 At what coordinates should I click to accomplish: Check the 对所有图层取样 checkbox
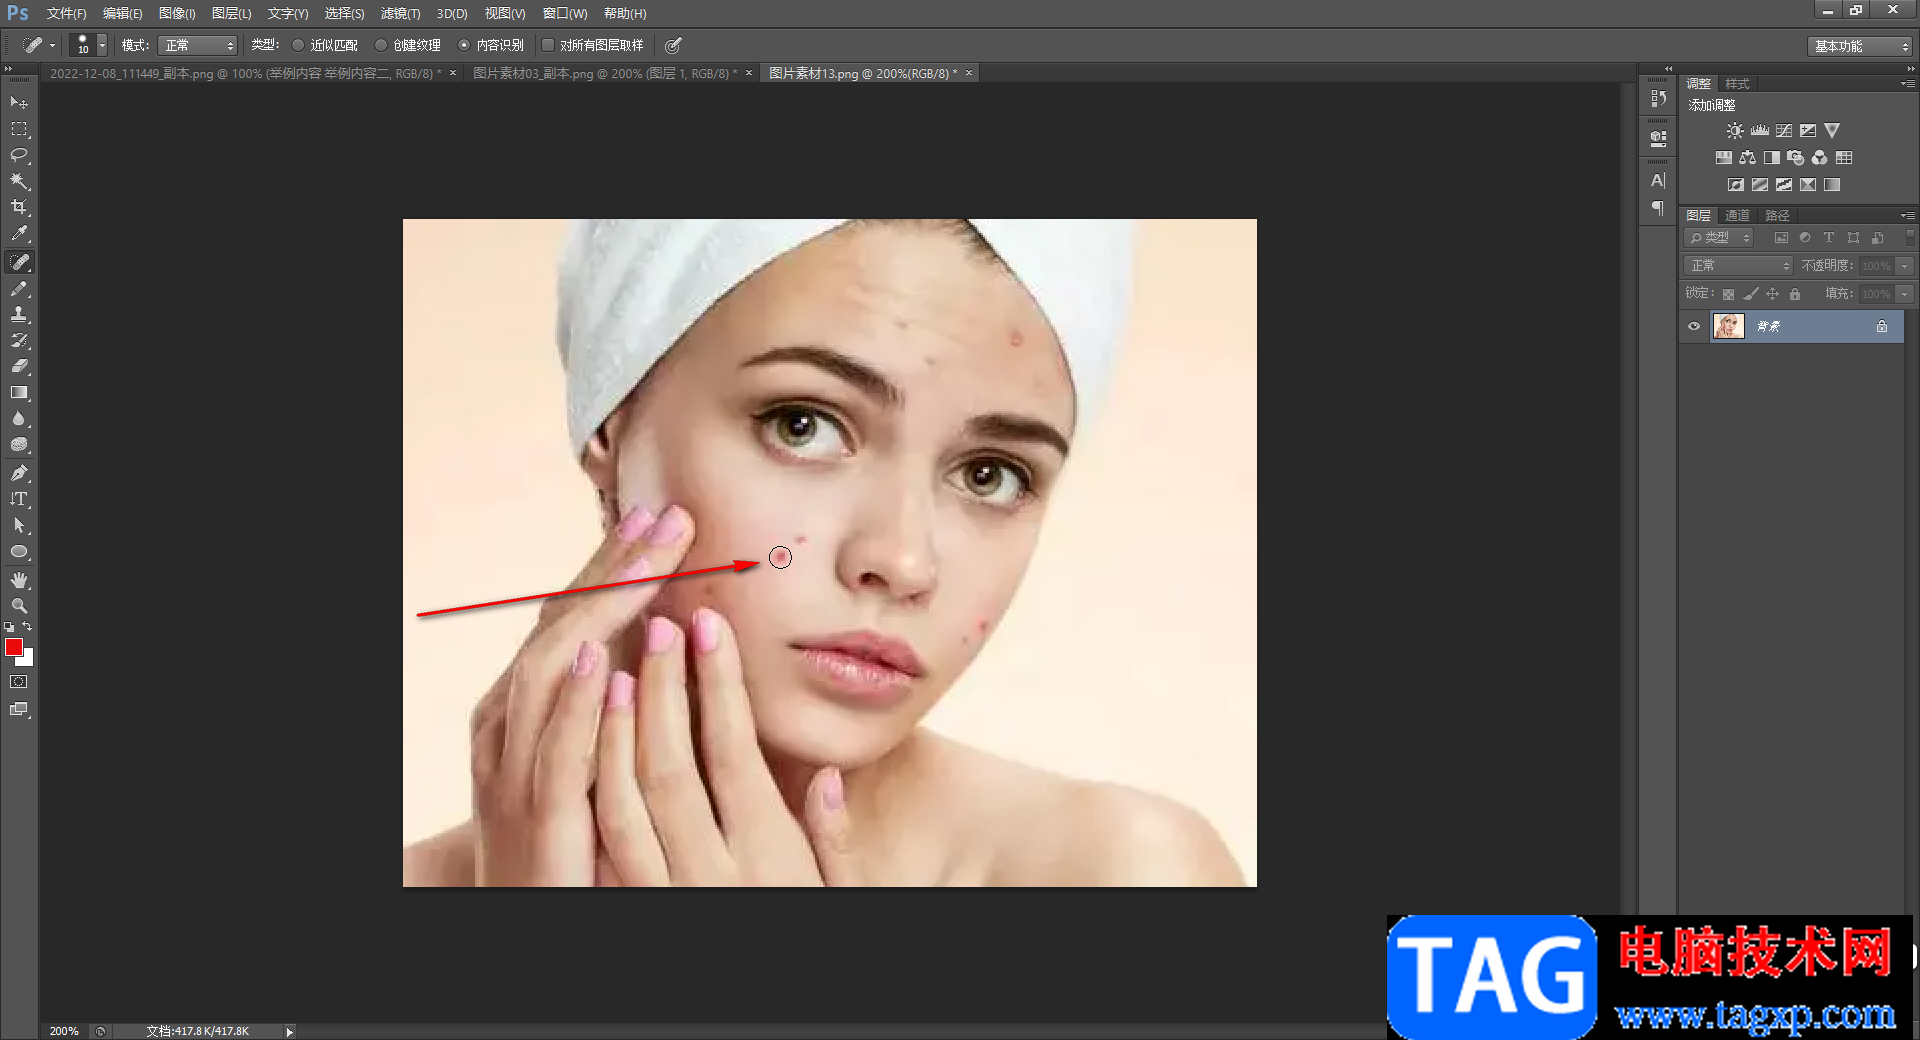click(x=548, y=45)
